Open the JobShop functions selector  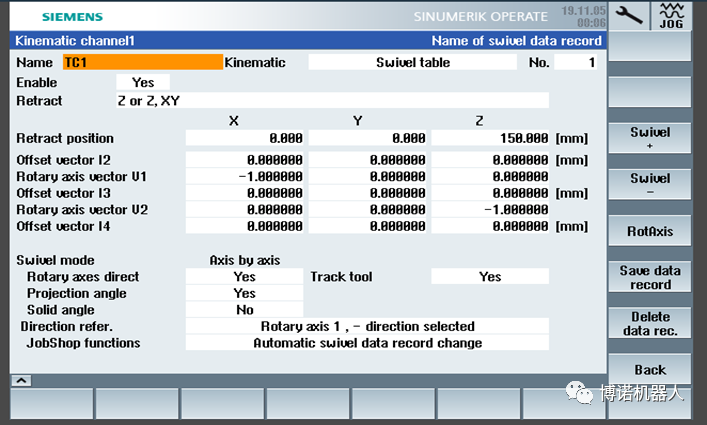[367, 343]
